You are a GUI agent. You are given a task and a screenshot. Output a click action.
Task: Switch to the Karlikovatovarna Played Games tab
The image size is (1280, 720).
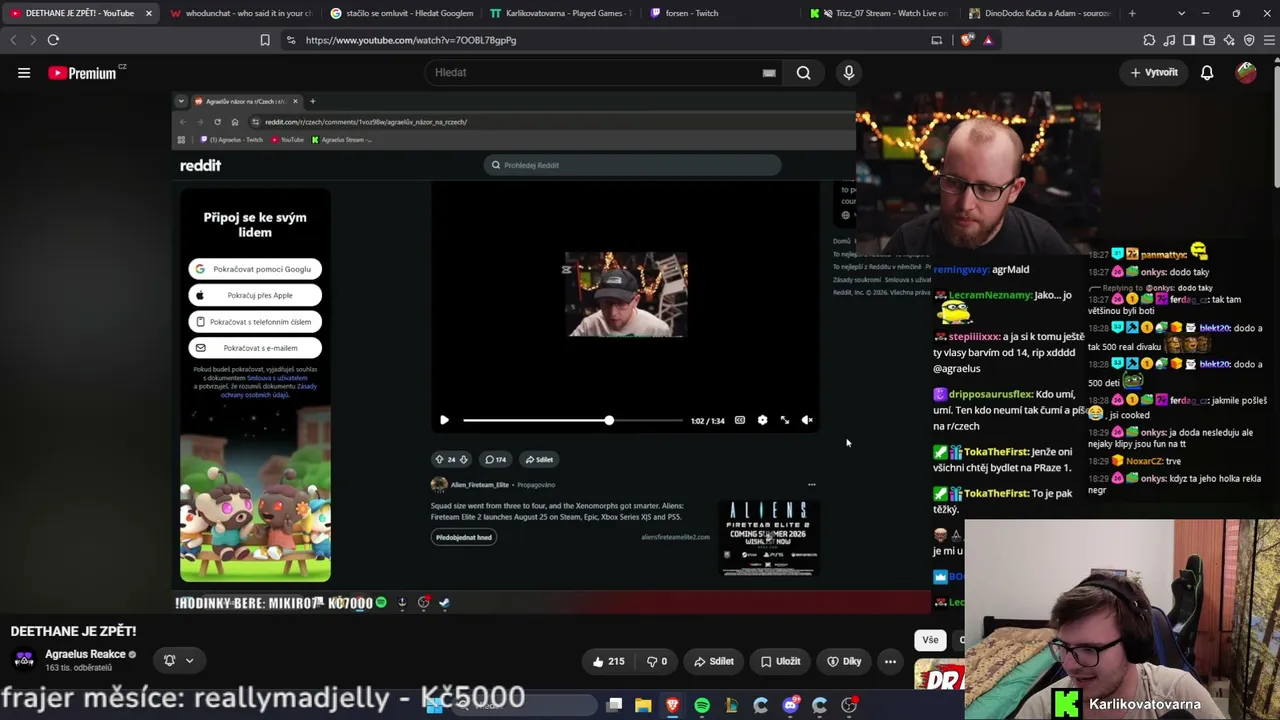pyautogui.click(x=560, y=13)
